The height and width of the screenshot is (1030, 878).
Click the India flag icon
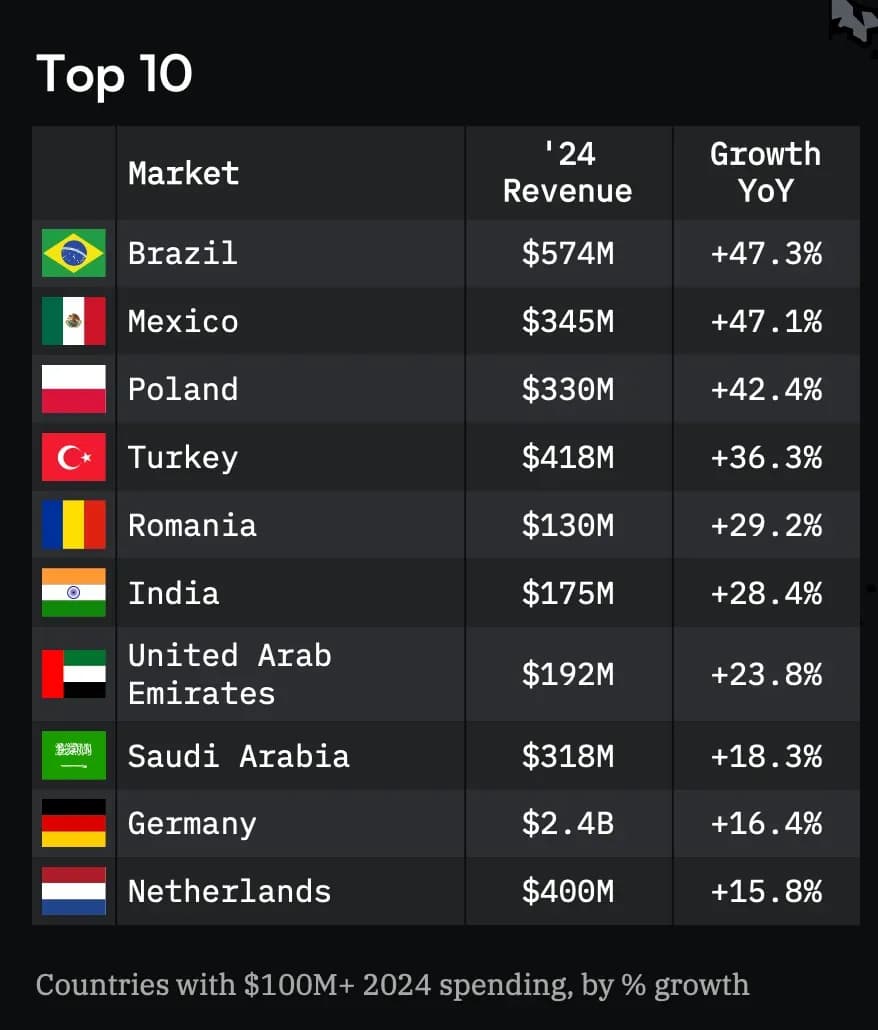click(x=74, y=593)
